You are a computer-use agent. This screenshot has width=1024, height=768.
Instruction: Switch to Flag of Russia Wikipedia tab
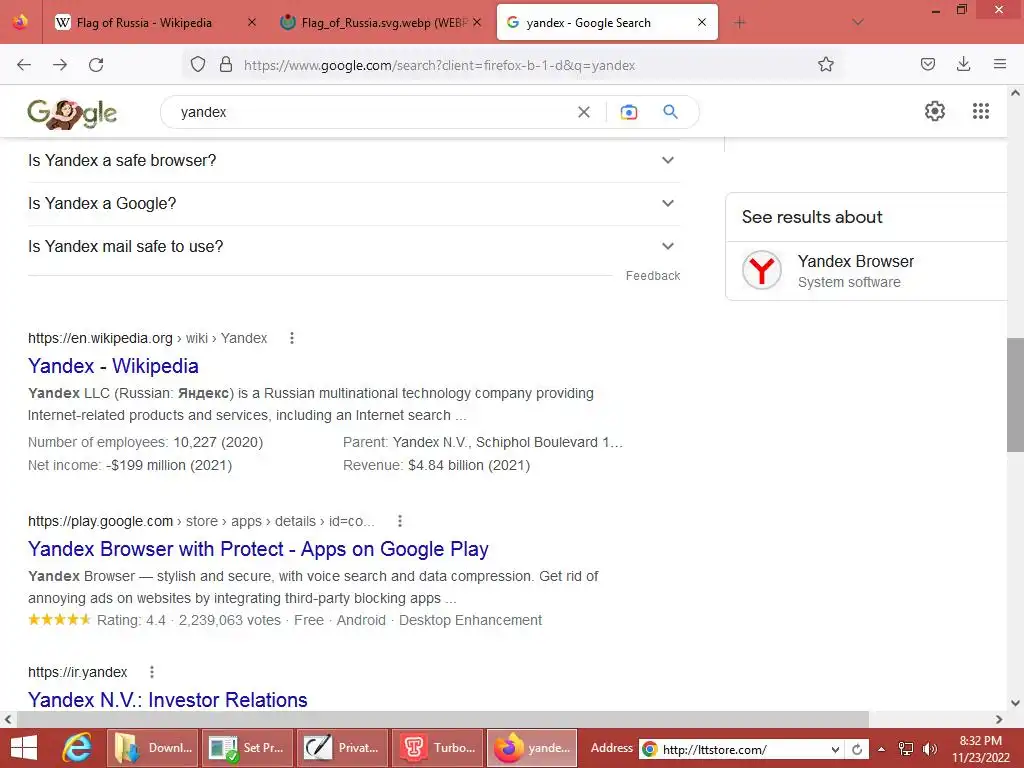click(154, 23)
